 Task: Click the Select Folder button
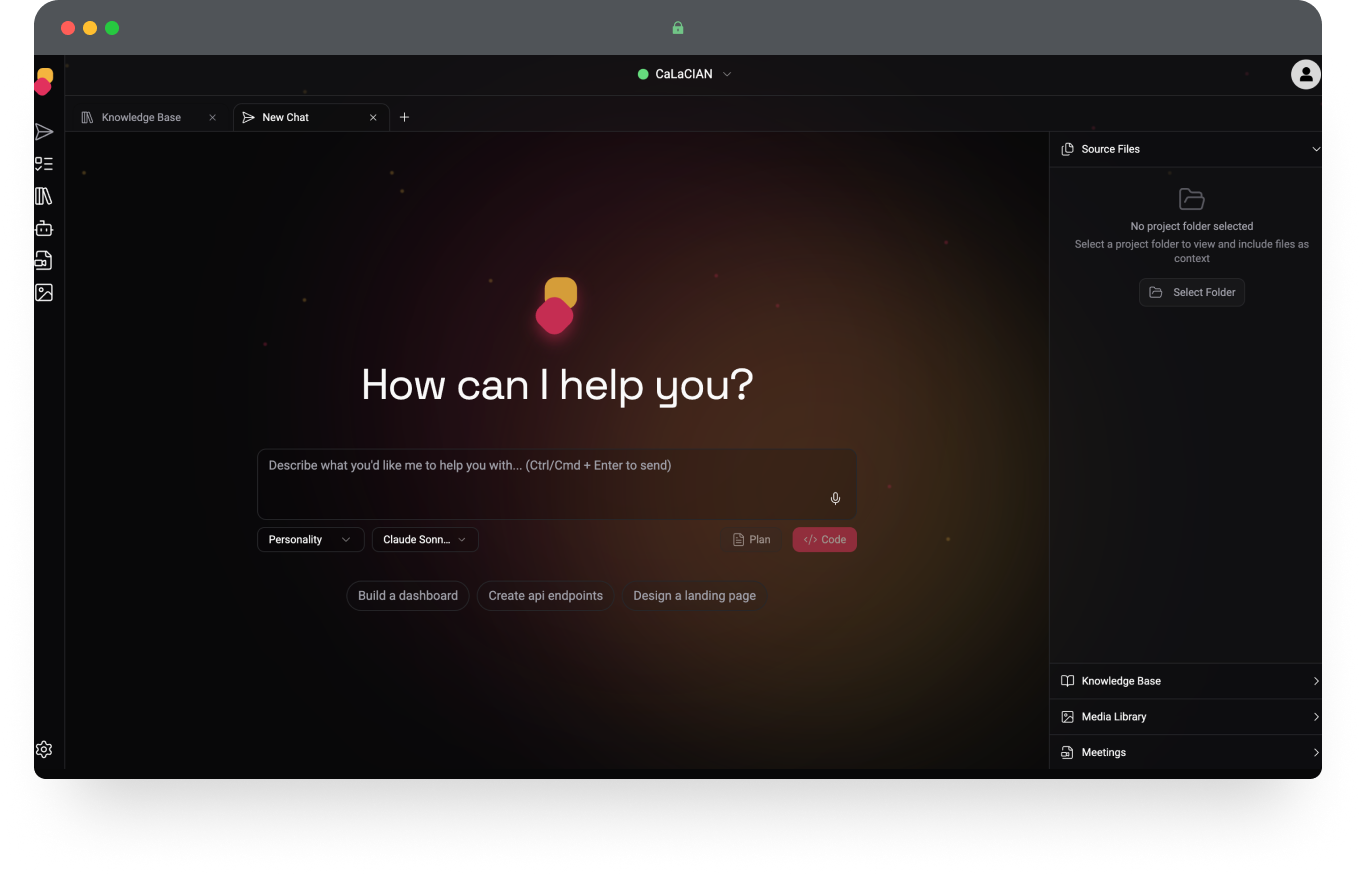[1192, 292]
